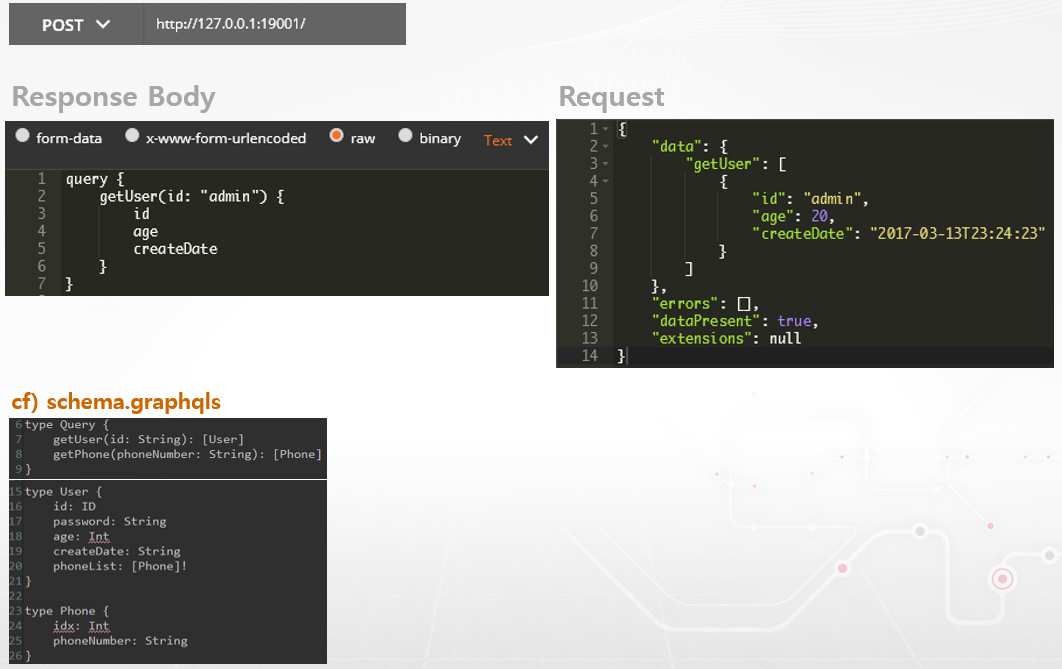This screenshot has width=1062, height=669.
Task: Click the "dataPresent": true line in JSON
Action: (x=734, y=321)
